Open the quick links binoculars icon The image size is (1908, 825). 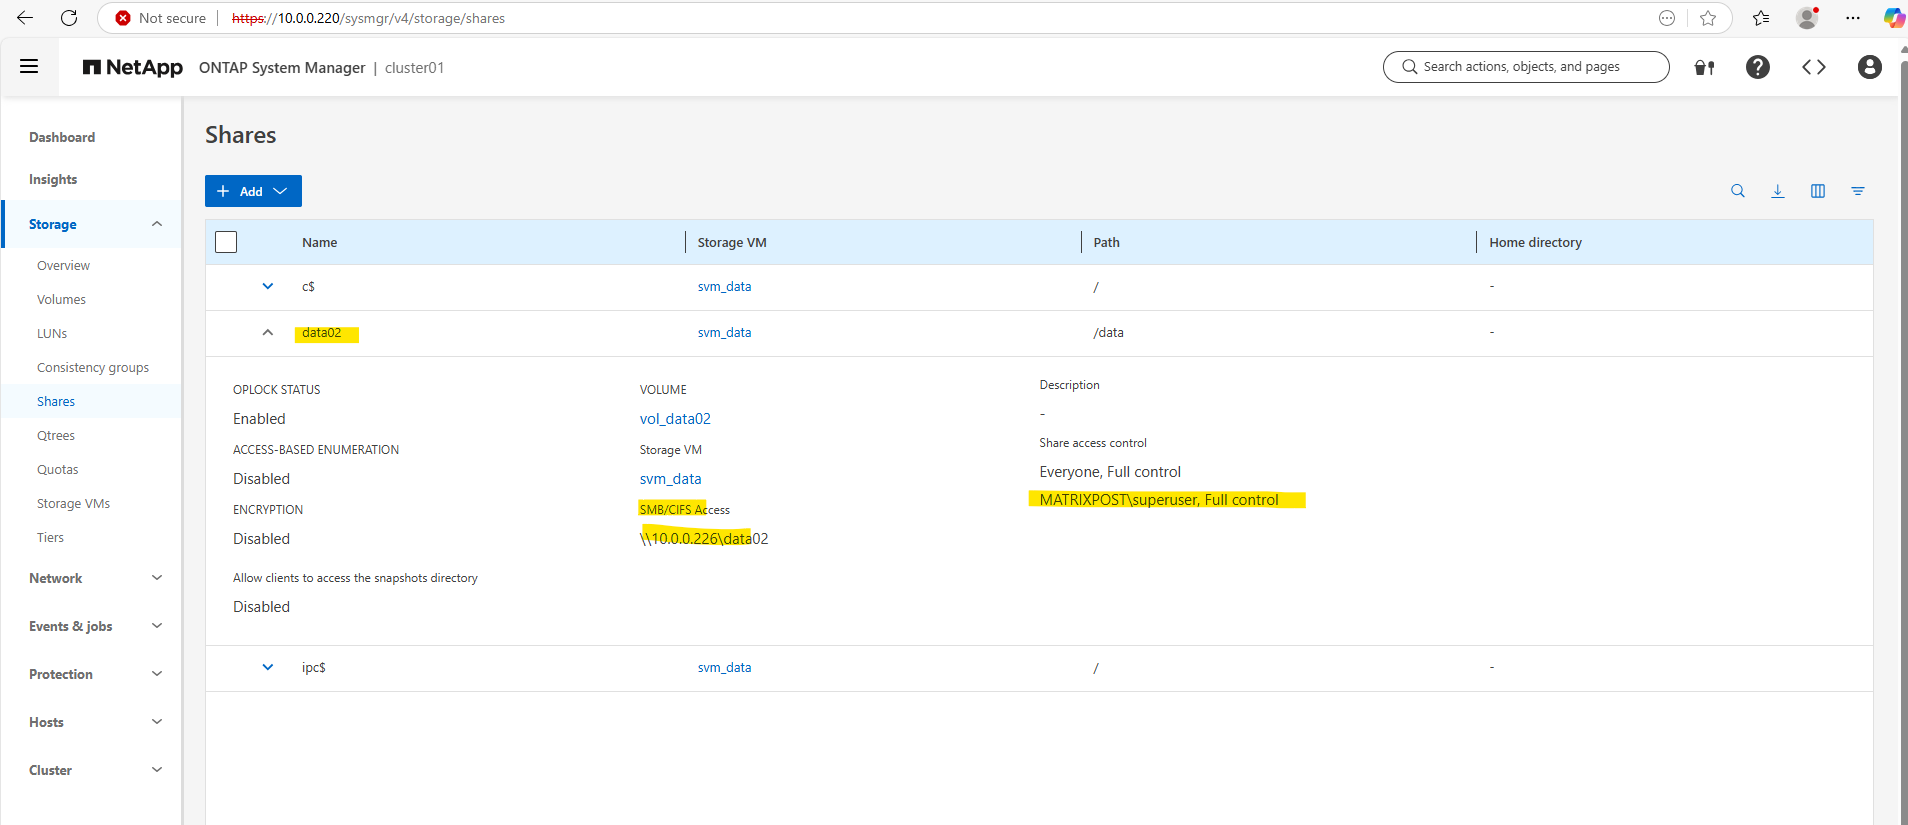(x=1704, y=68)
